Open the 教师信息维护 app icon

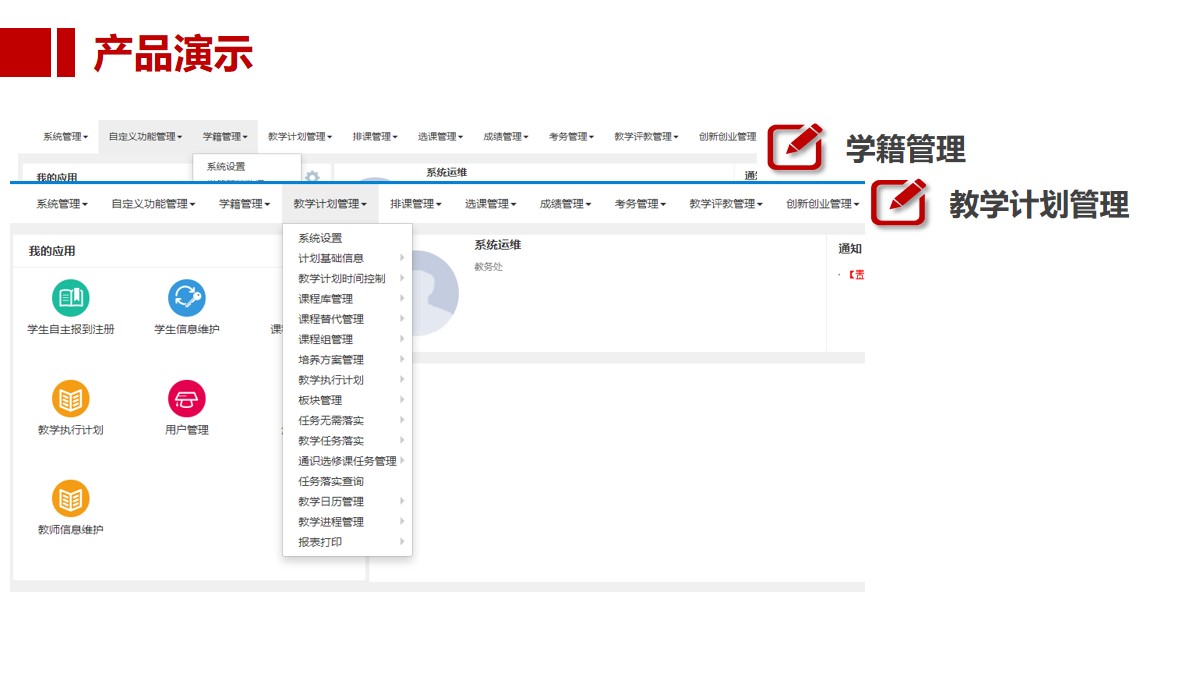(70, 498)
